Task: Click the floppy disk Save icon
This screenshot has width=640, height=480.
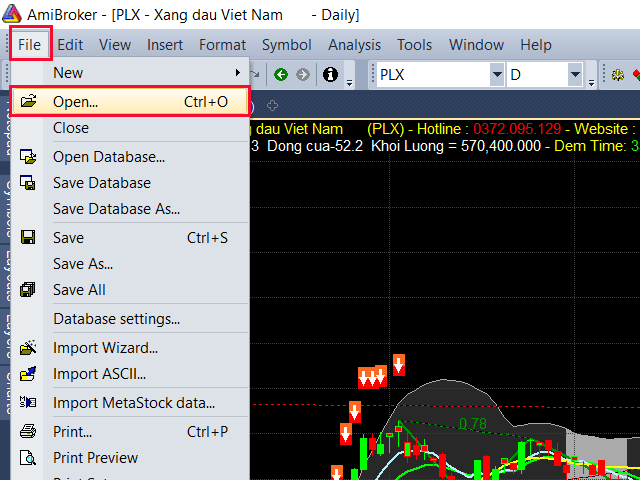Action: (28, 237)
